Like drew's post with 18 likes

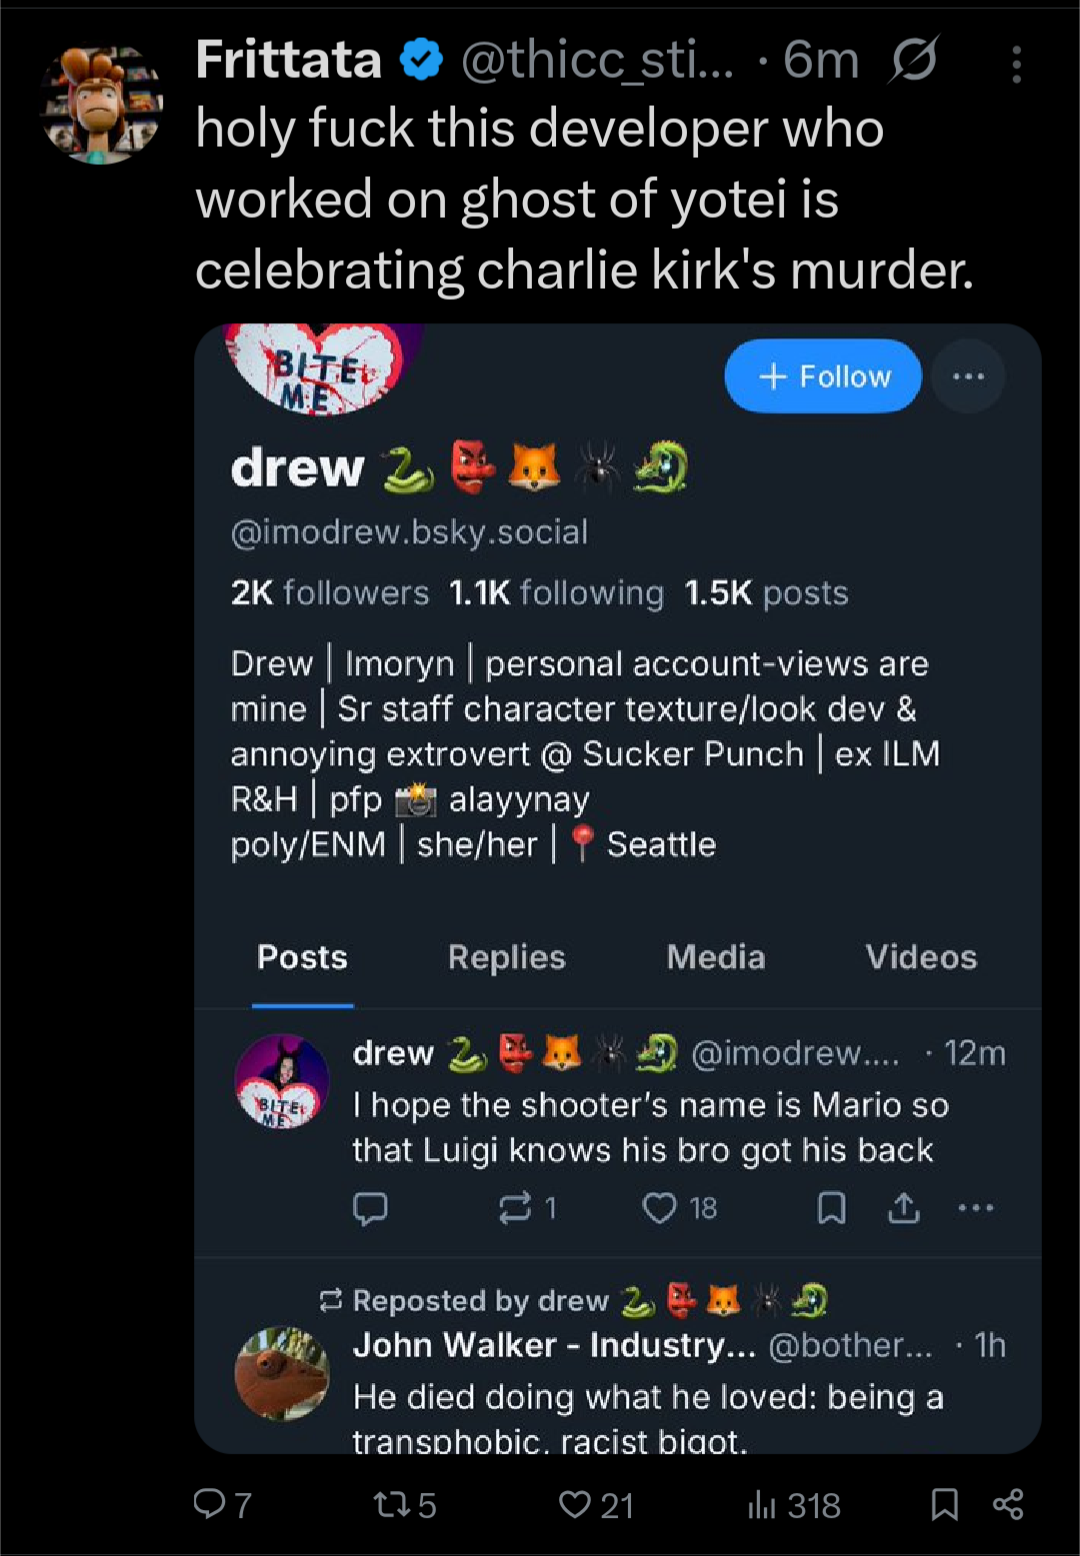660,1208
